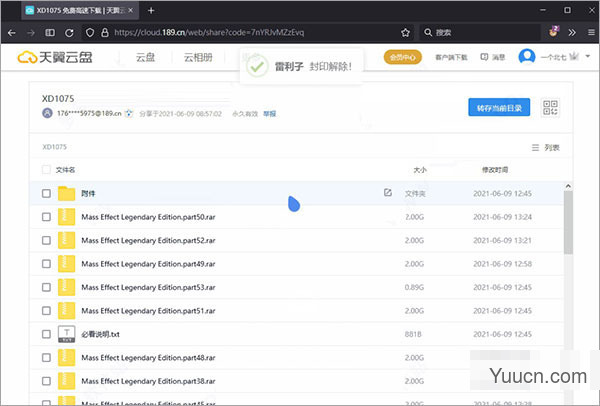Screen dimensions: 600x406
Task: Click the browser URL address field
Action: [247, 33]
